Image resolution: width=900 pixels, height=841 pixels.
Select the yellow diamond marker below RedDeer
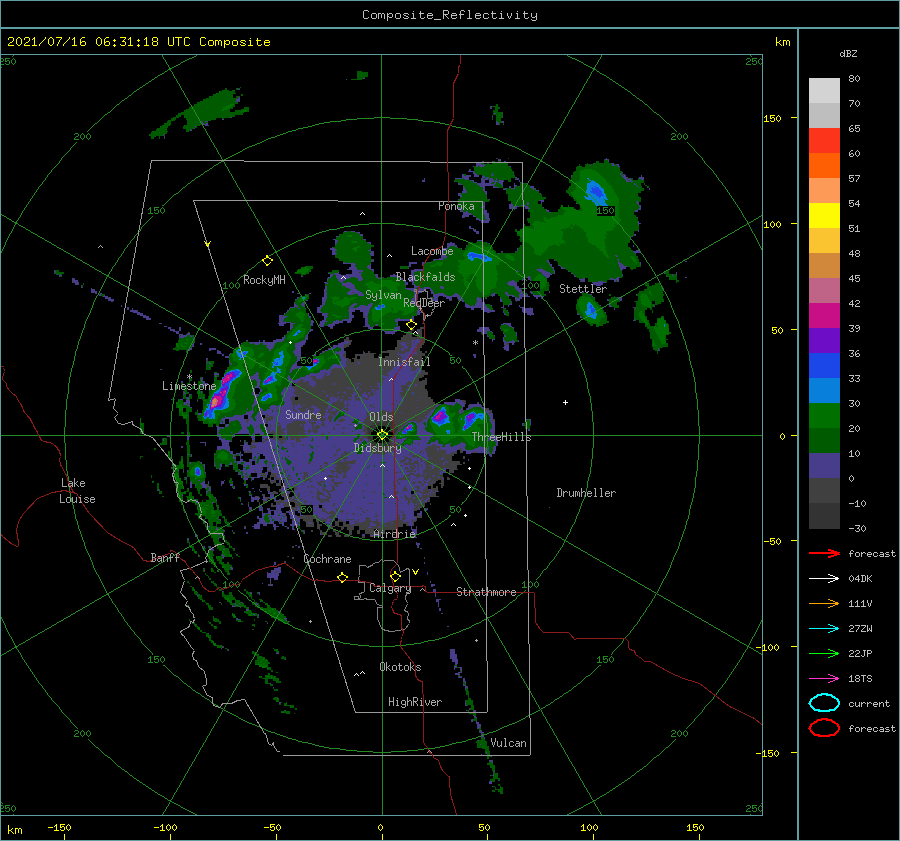(x=412, y=325)
